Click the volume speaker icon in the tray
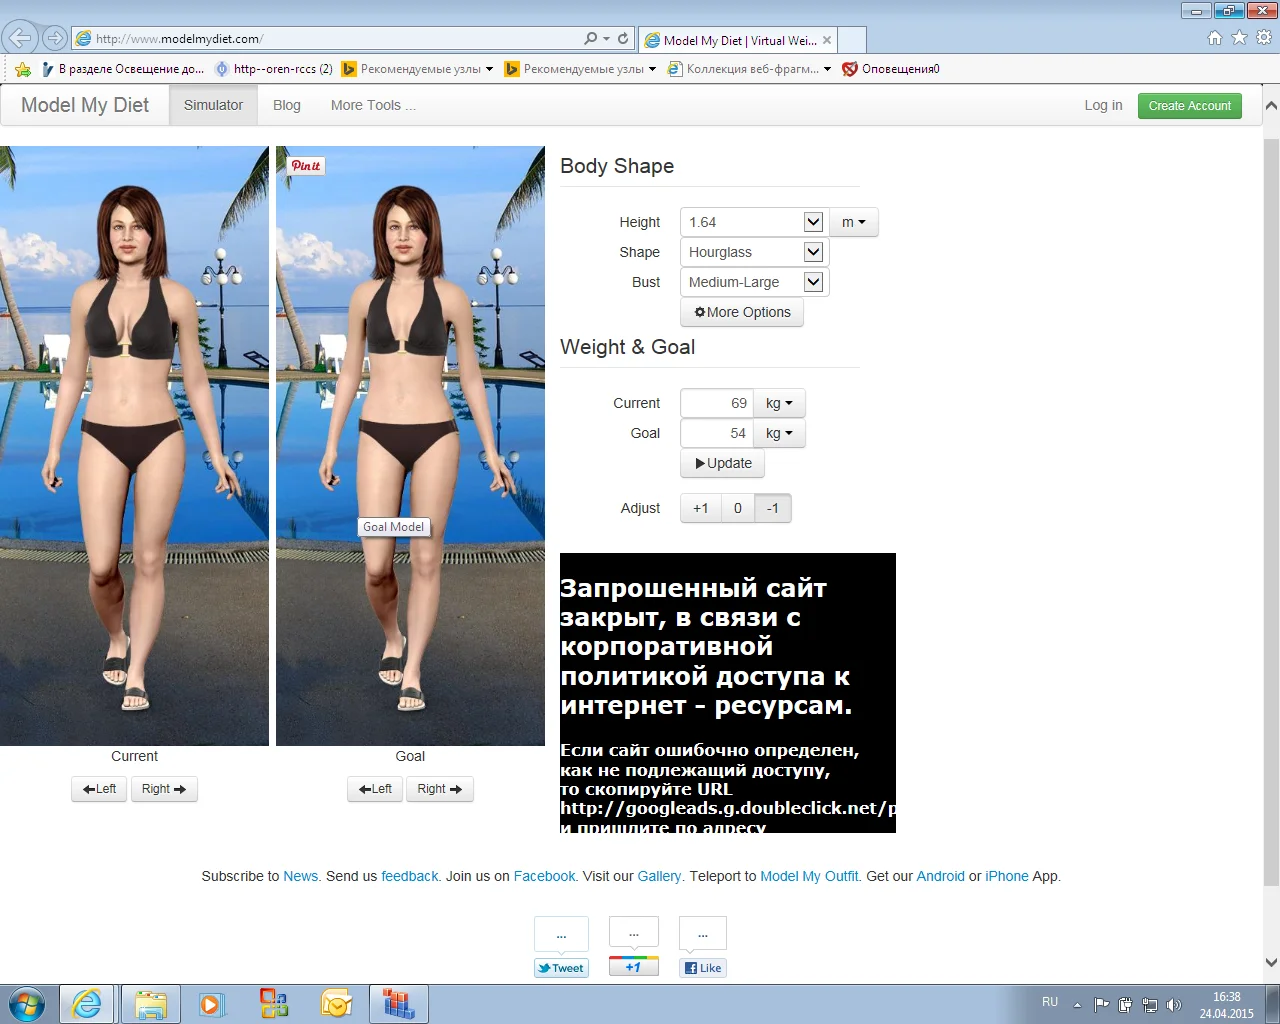 click(x=1174, y=1005)
